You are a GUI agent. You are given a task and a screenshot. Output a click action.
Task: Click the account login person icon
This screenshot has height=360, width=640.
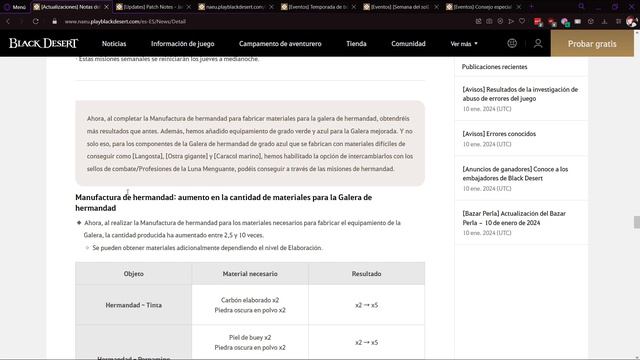point(538,43)
